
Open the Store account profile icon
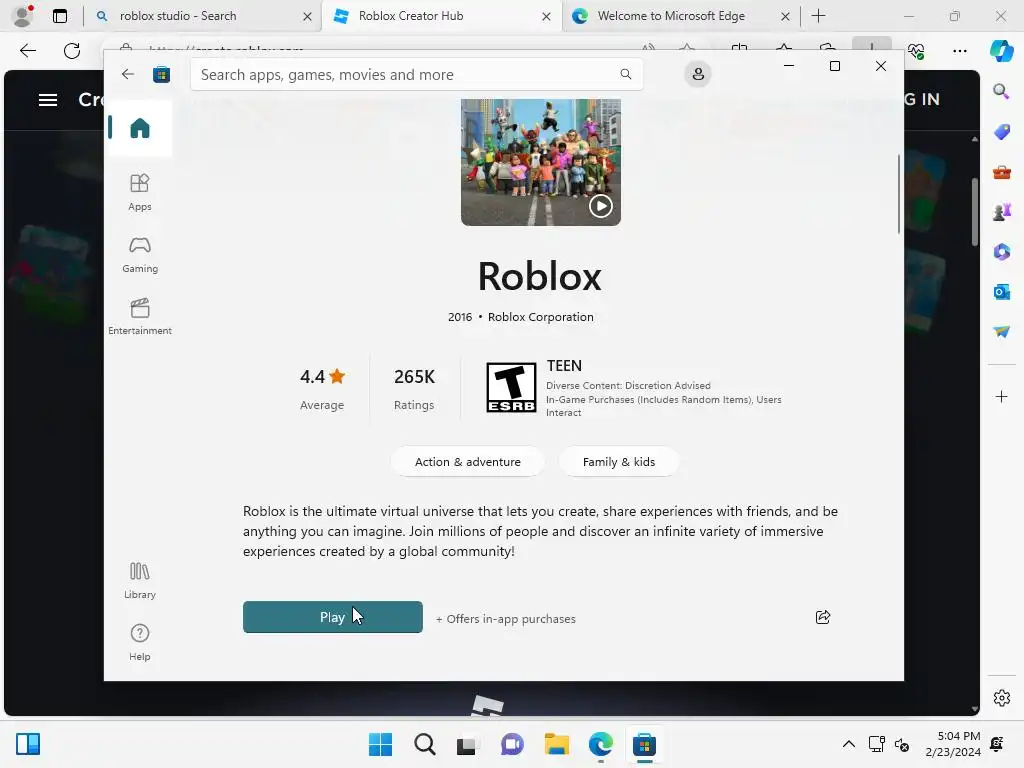pyautogui.click(x=697, y=74)
